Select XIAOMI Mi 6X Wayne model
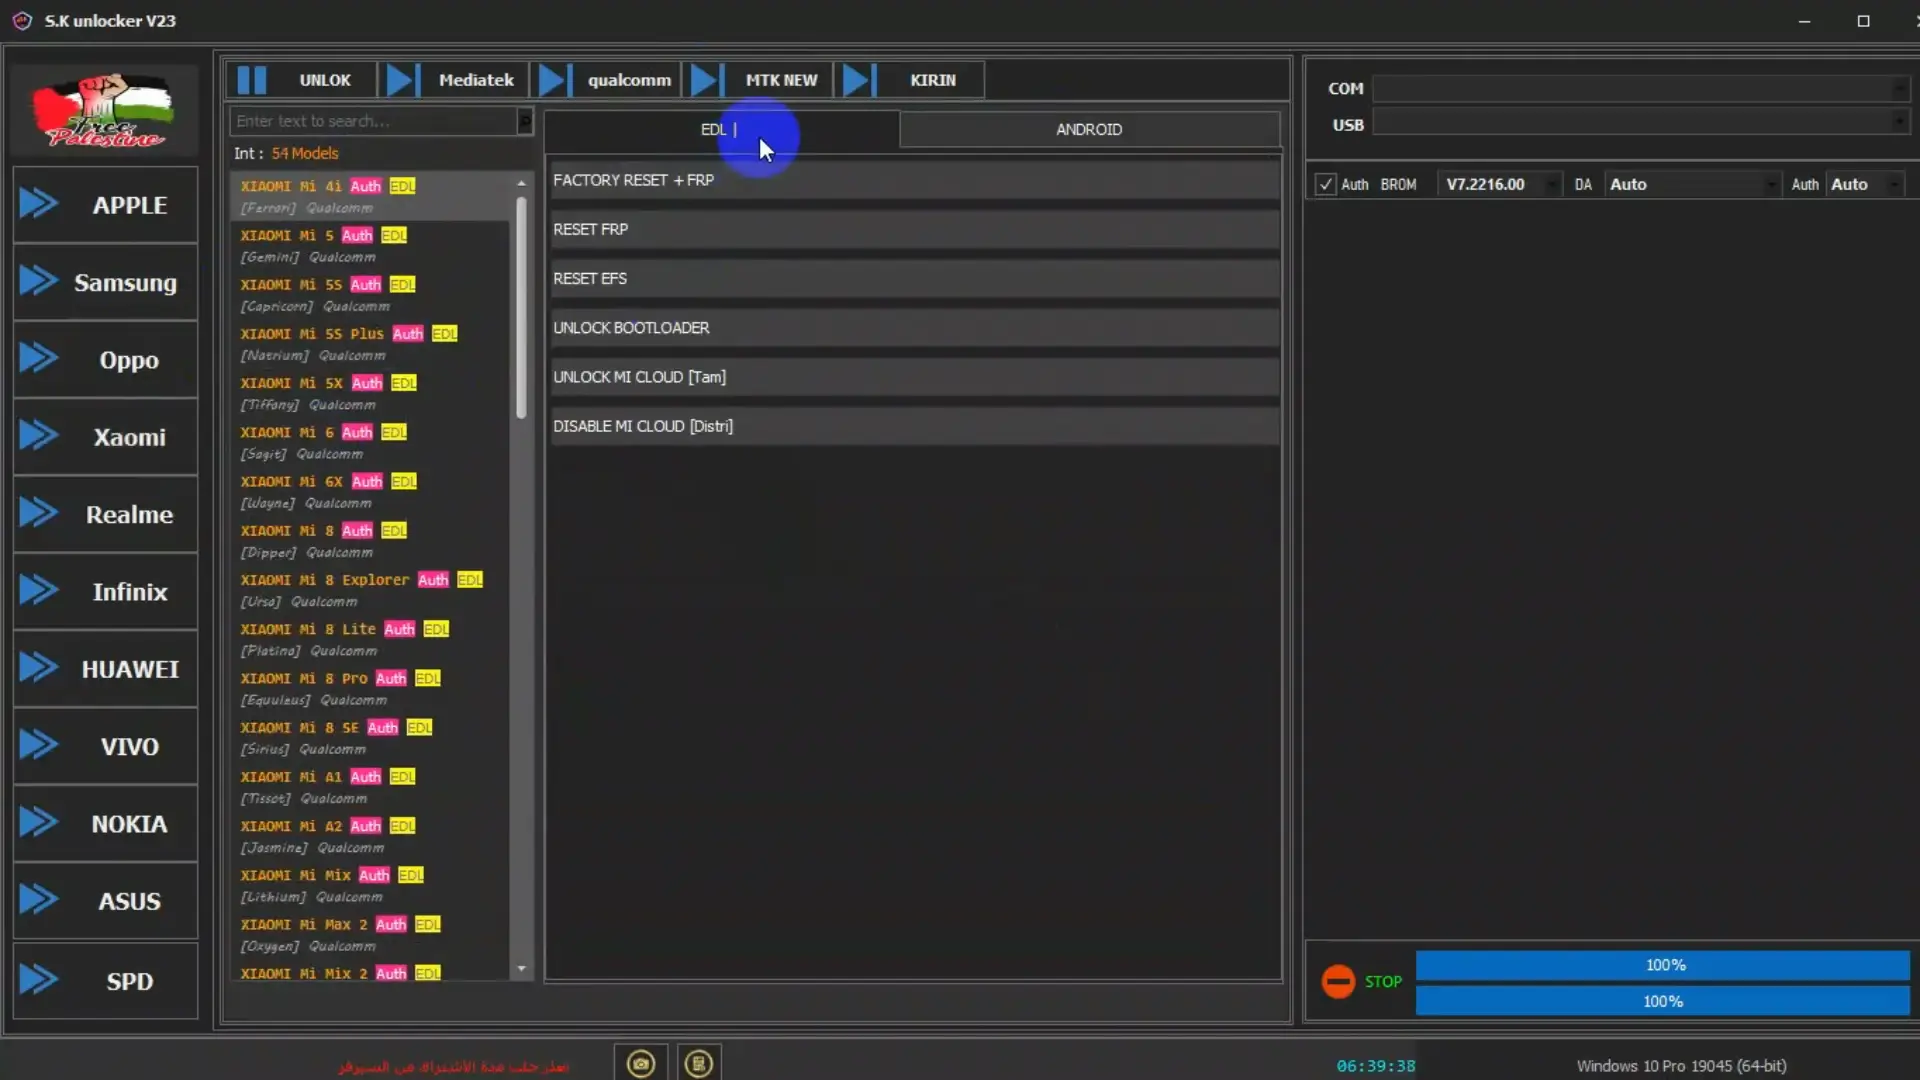Viewport: 1920px width, 1080px height. [x=371, y=492]
